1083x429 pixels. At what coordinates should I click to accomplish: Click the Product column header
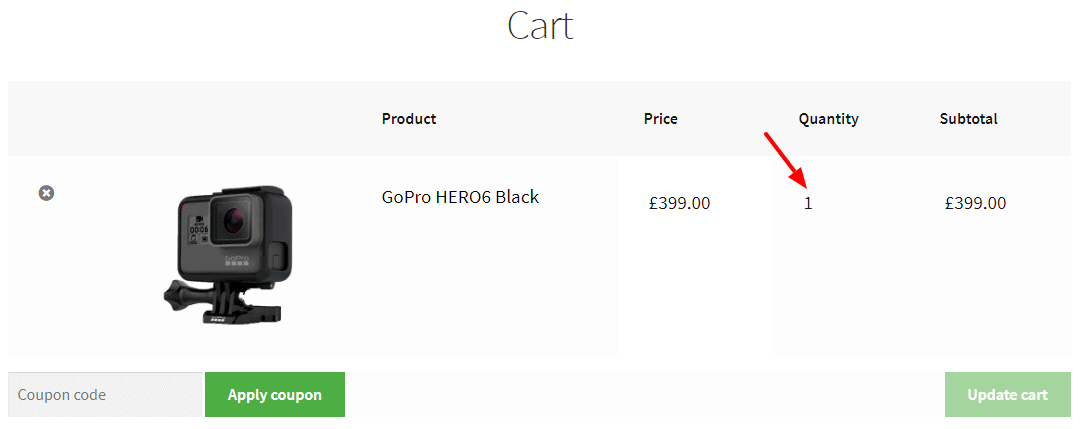(x=409, y=119)
